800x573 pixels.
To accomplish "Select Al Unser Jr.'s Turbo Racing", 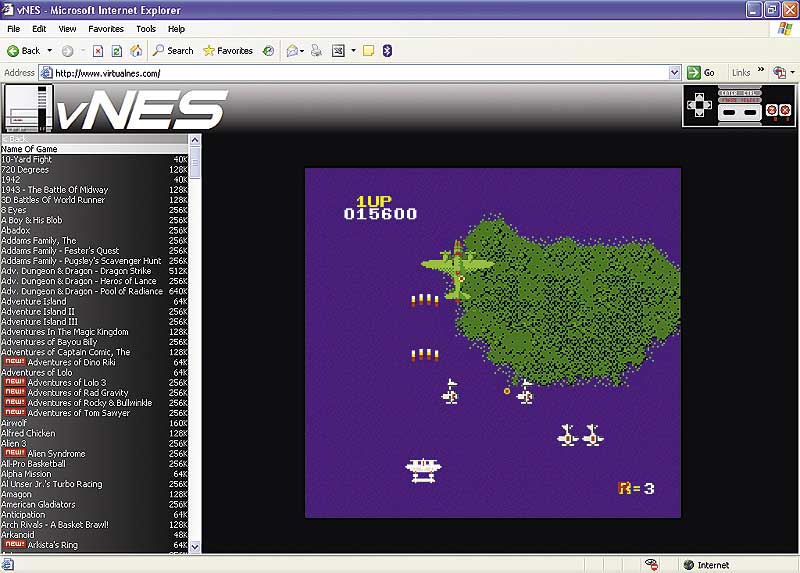I will click(x=94, y=484).
